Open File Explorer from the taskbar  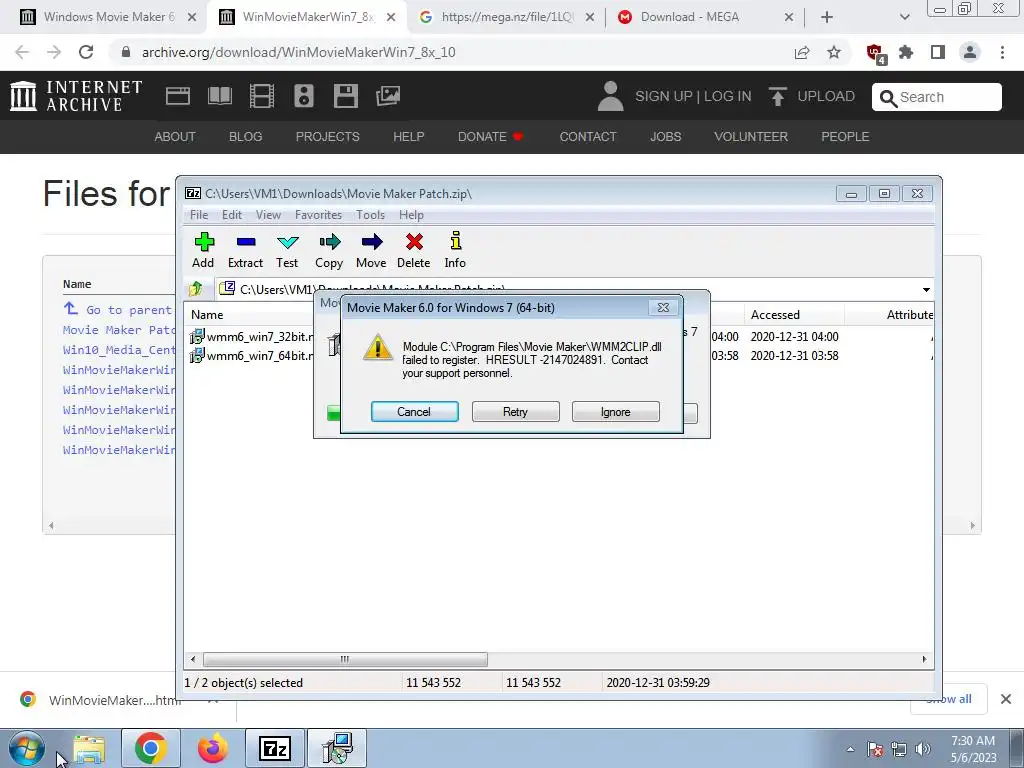coord(89,748)
